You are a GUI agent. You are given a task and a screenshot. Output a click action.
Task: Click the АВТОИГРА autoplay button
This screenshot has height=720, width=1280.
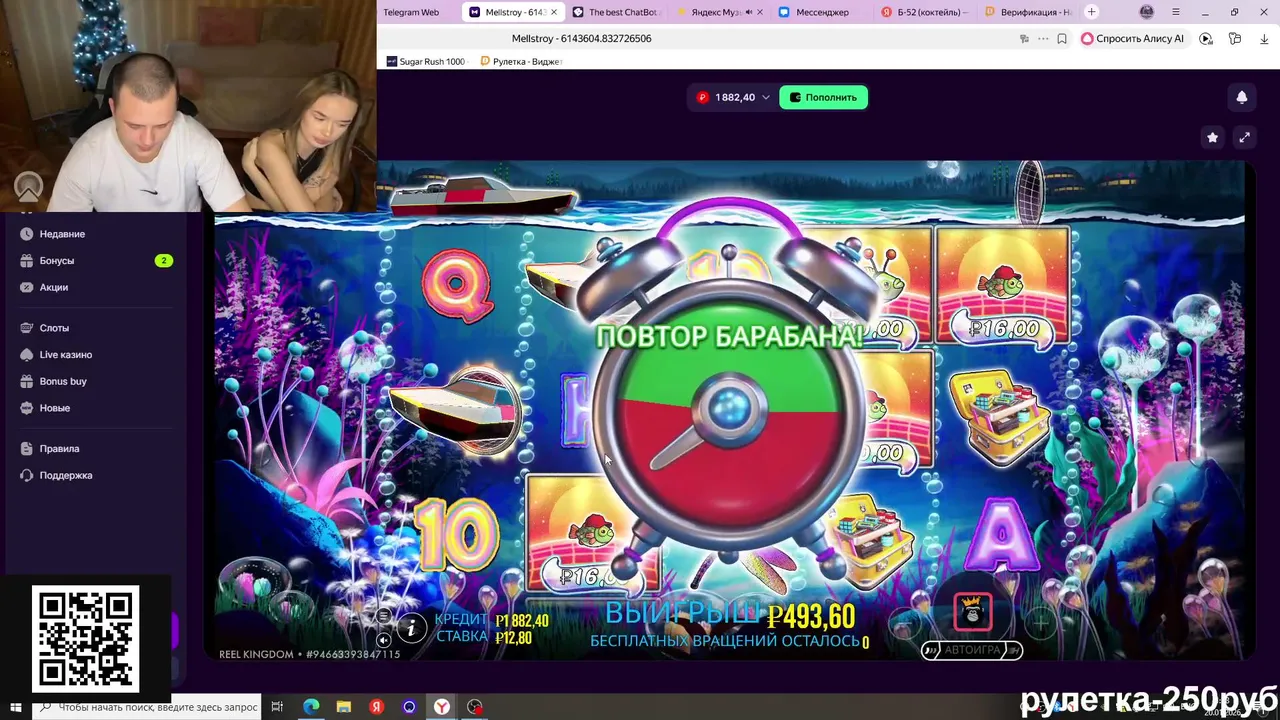[972, 650]
